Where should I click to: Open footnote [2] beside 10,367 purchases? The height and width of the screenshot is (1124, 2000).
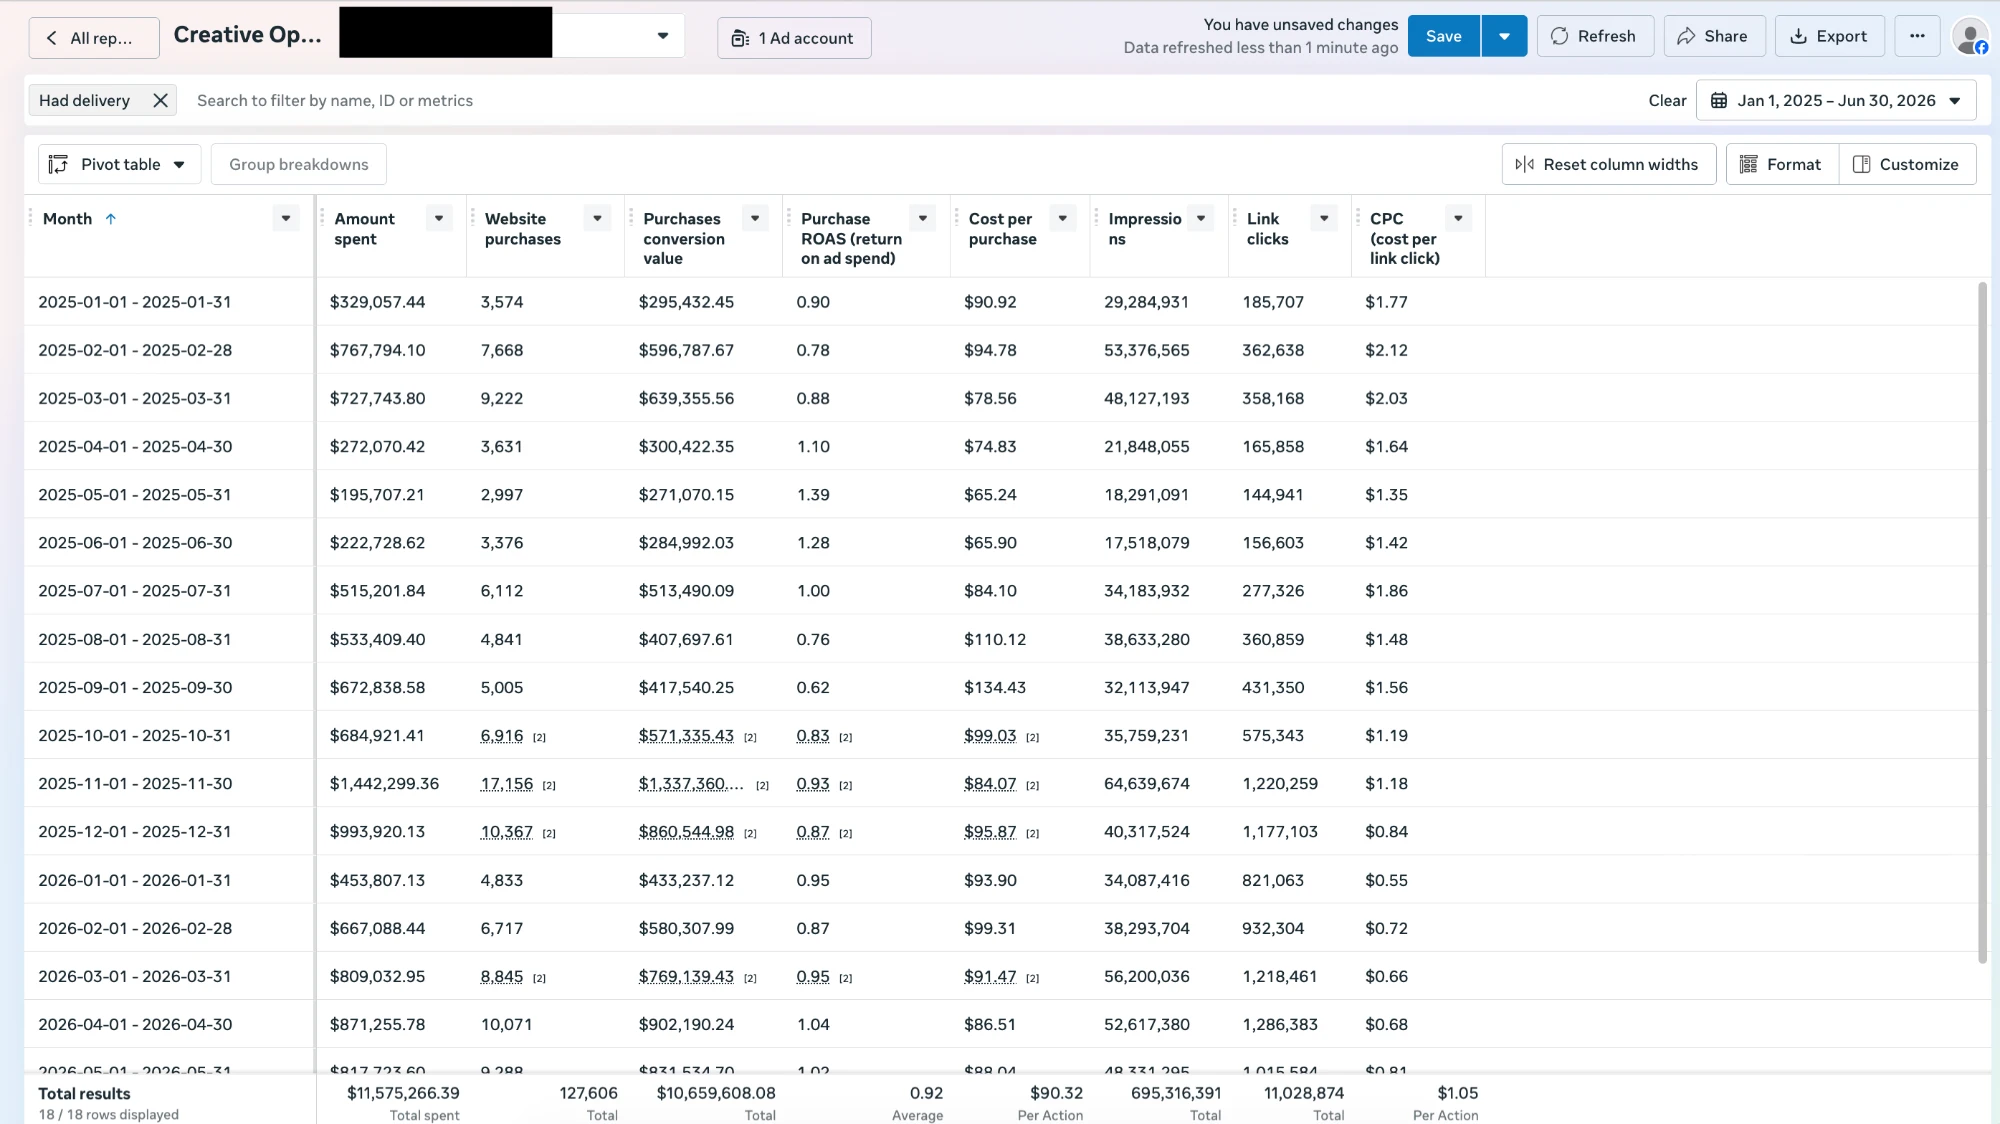point(549,833)
